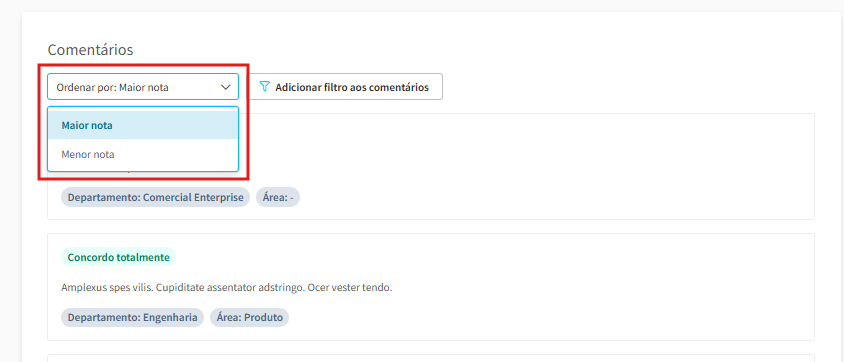Click the partially visible third comment card
Screen dimensions: 844x362
coord(431,358)
